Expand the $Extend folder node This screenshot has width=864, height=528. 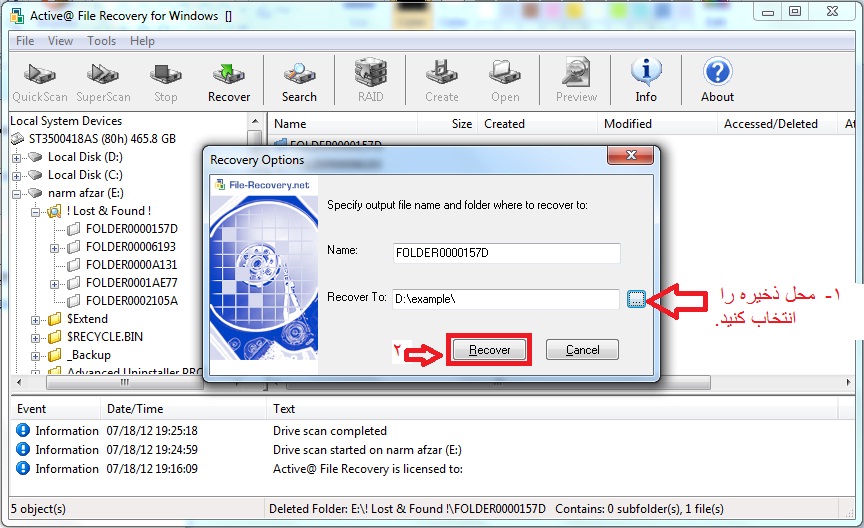pos(35,320)
